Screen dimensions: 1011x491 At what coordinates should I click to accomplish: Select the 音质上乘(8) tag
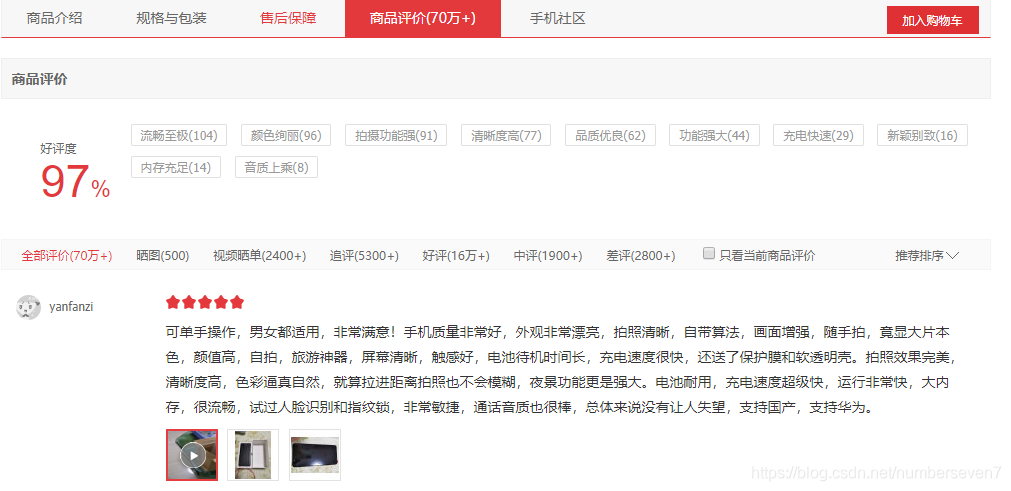277,168
